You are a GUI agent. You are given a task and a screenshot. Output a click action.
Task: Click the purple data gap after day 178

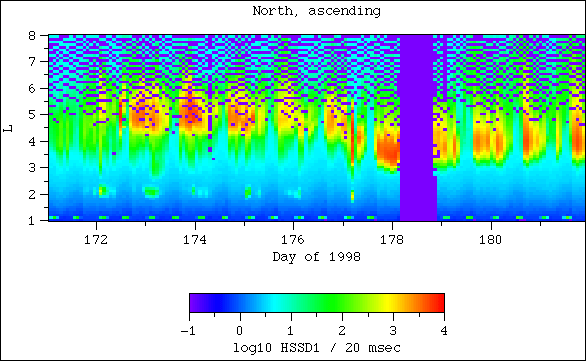[417, 128]
